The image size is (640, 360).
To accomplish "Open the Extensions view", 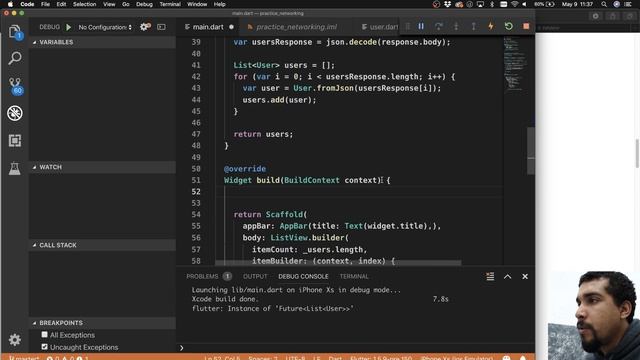I will pyautogui.click(x=15, y=140).
